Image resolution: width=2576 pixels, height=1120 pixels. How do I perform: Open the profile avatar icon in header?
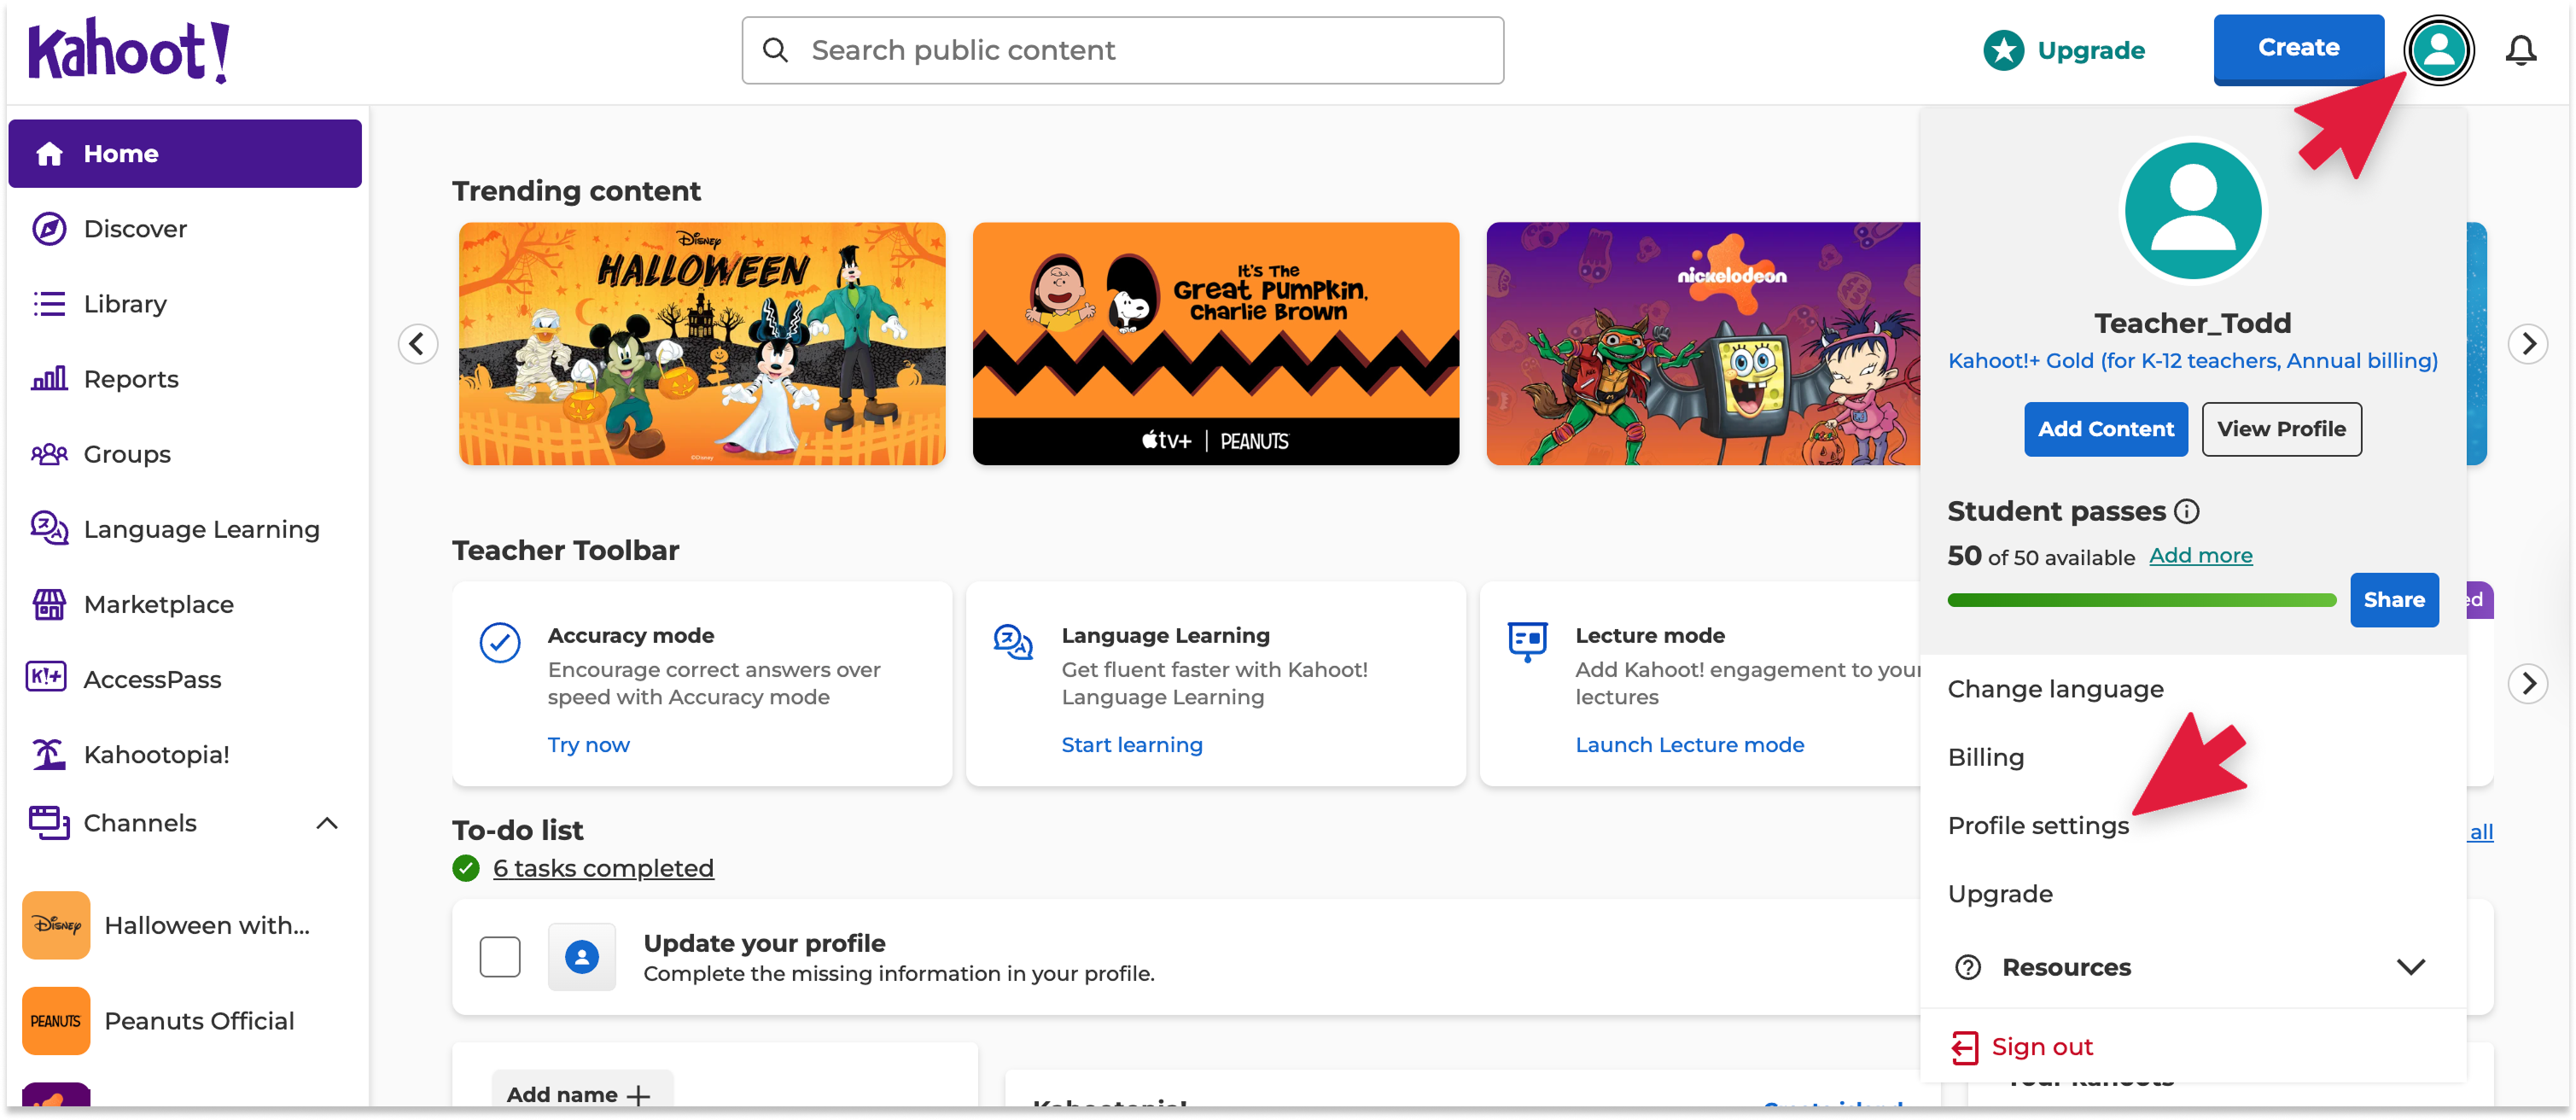2438,50
